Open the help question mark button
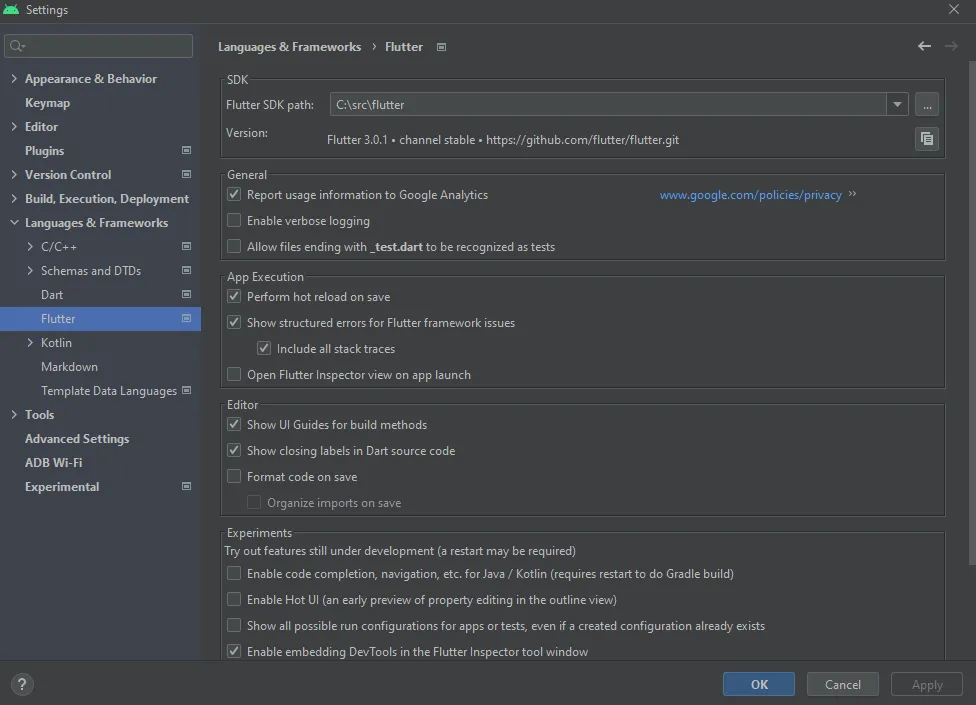 pyautogui.click(x=22, y=685)
